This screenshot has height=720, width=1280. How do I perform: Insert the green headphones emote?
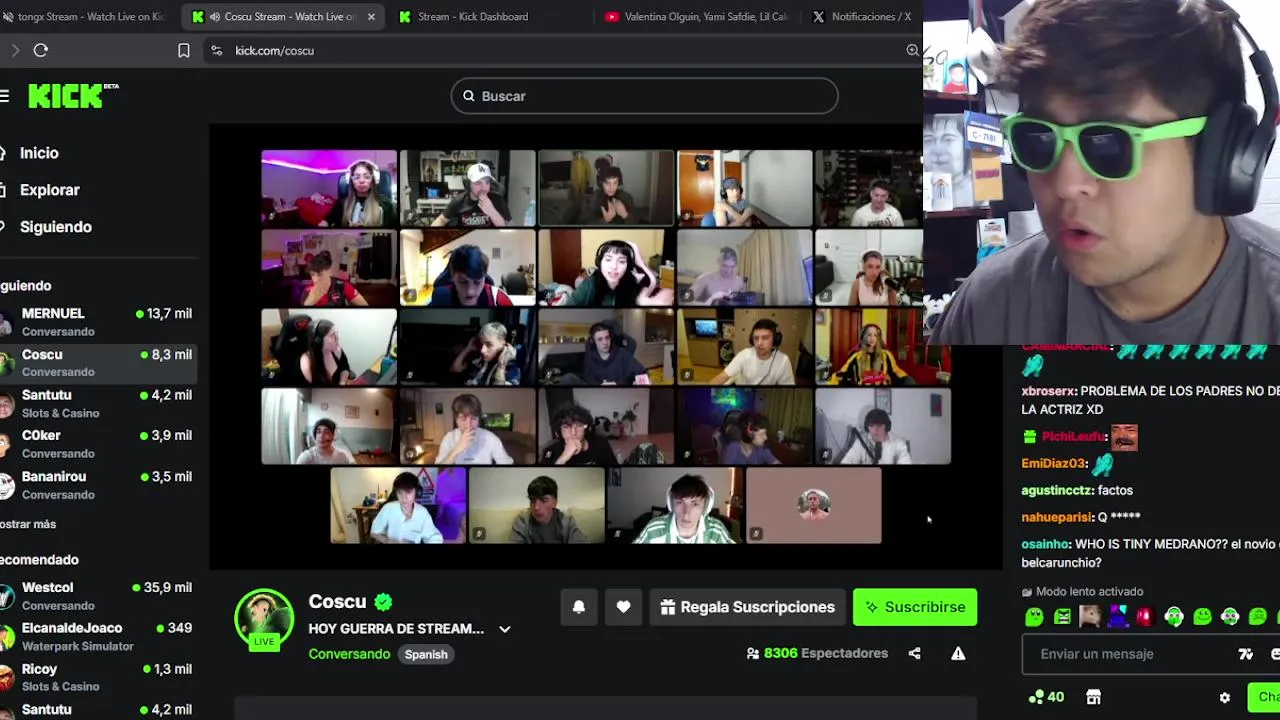[x=1174, y=617]
